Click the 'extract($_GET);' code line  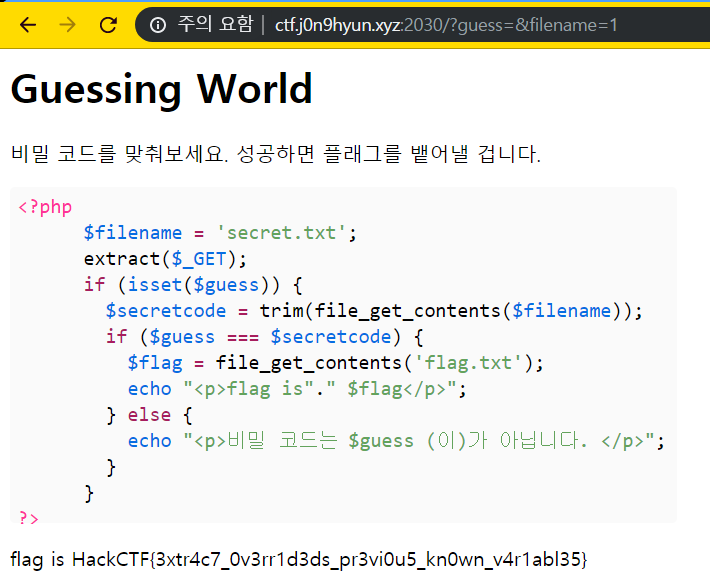click(165, 259)
